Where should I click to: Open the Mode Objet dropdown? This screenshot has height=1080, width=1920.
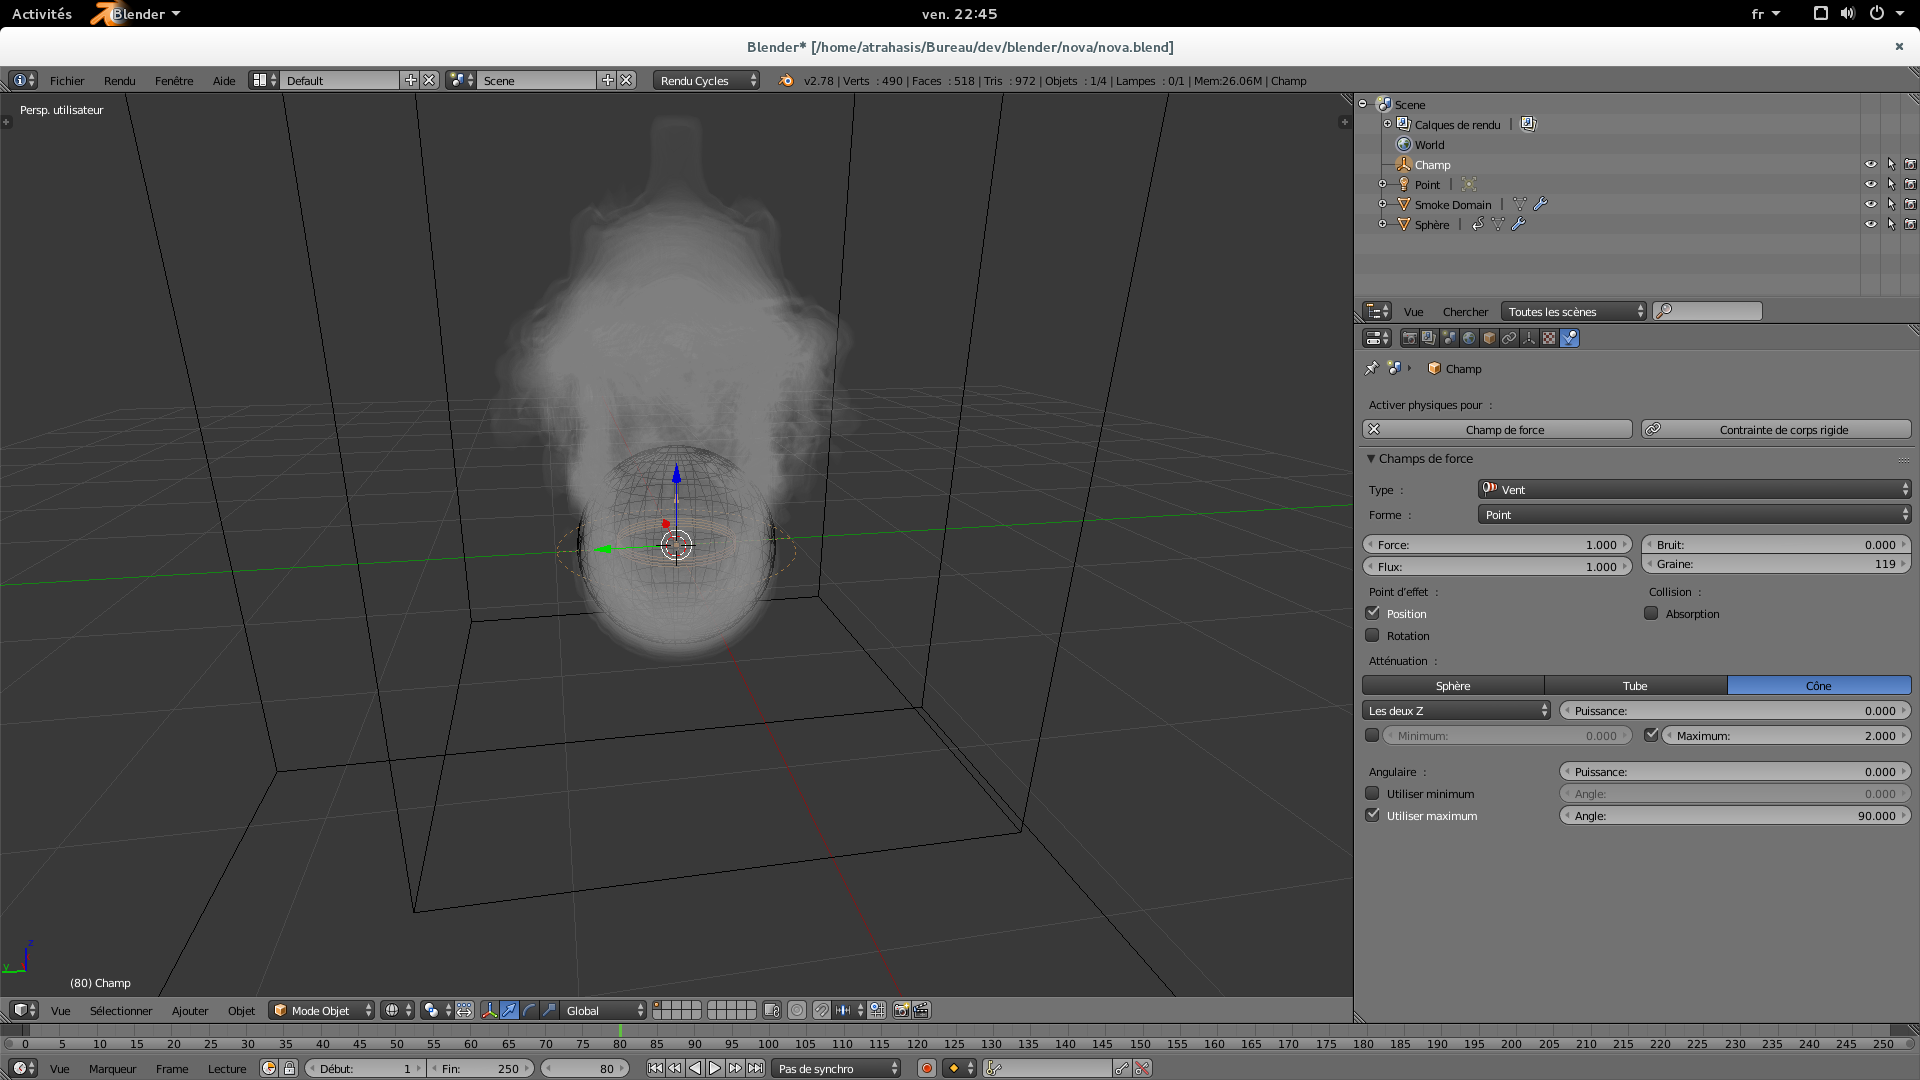322,1010
